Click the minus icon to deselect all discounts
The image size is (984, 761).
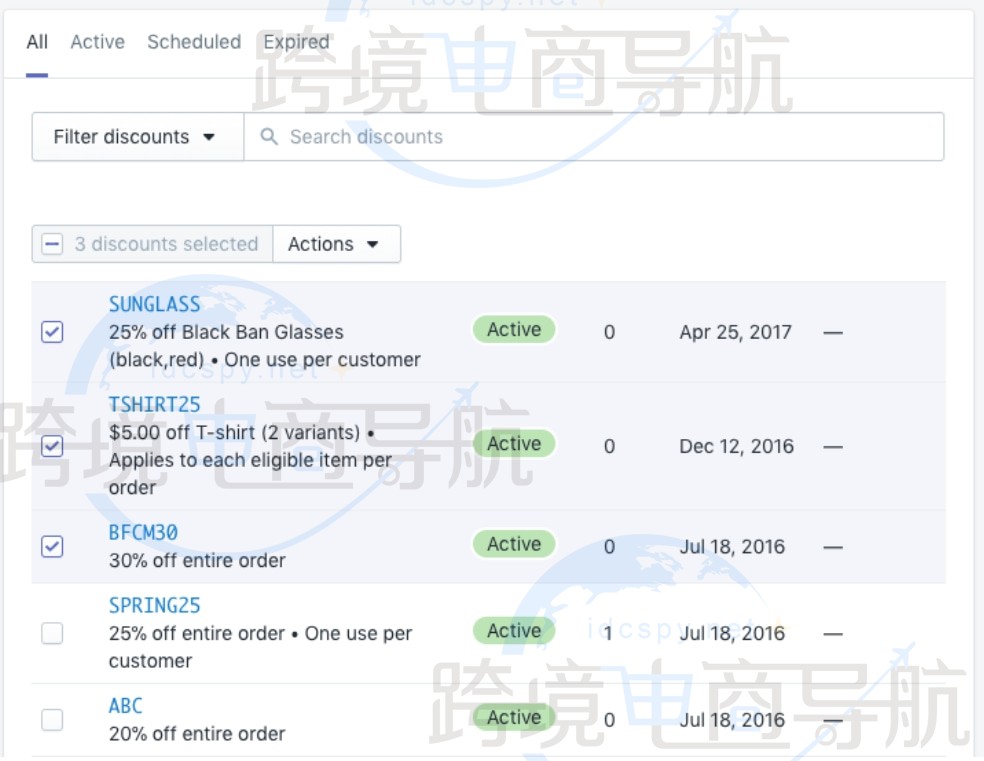pos(51,243)
